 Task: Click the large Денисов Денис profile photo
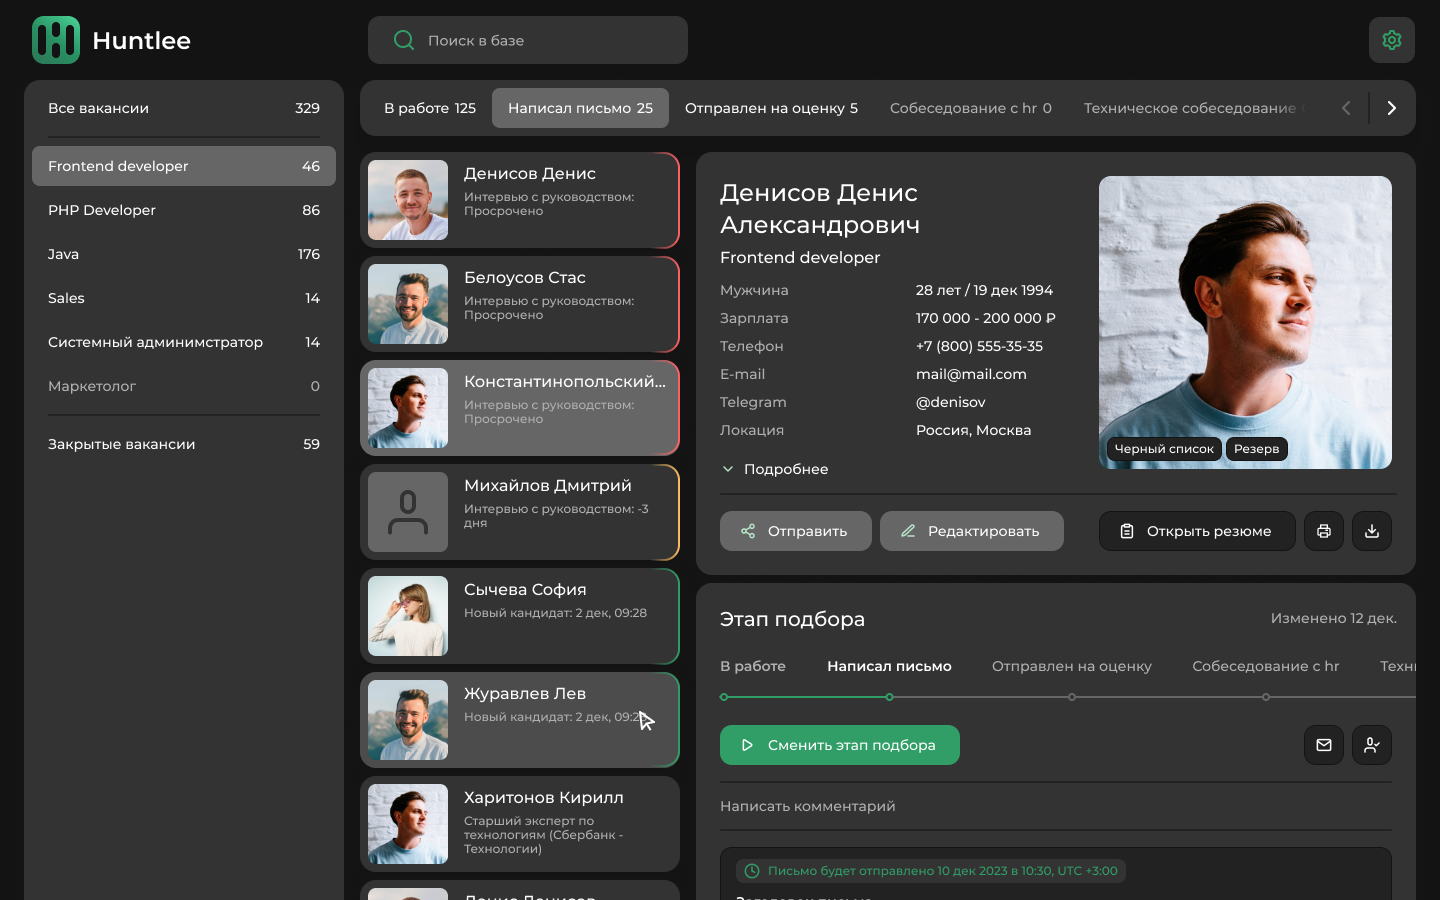[1245, 322]
